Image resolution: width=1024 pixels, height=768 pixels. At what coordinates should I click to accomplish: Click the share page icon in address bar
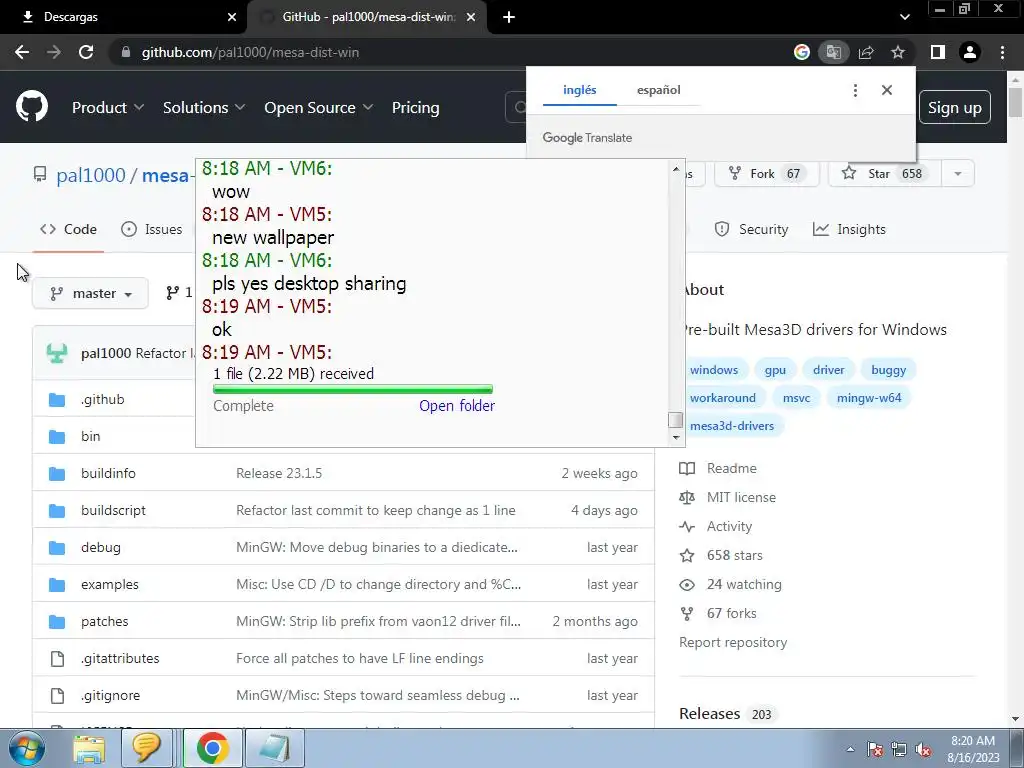pos(866,52)
